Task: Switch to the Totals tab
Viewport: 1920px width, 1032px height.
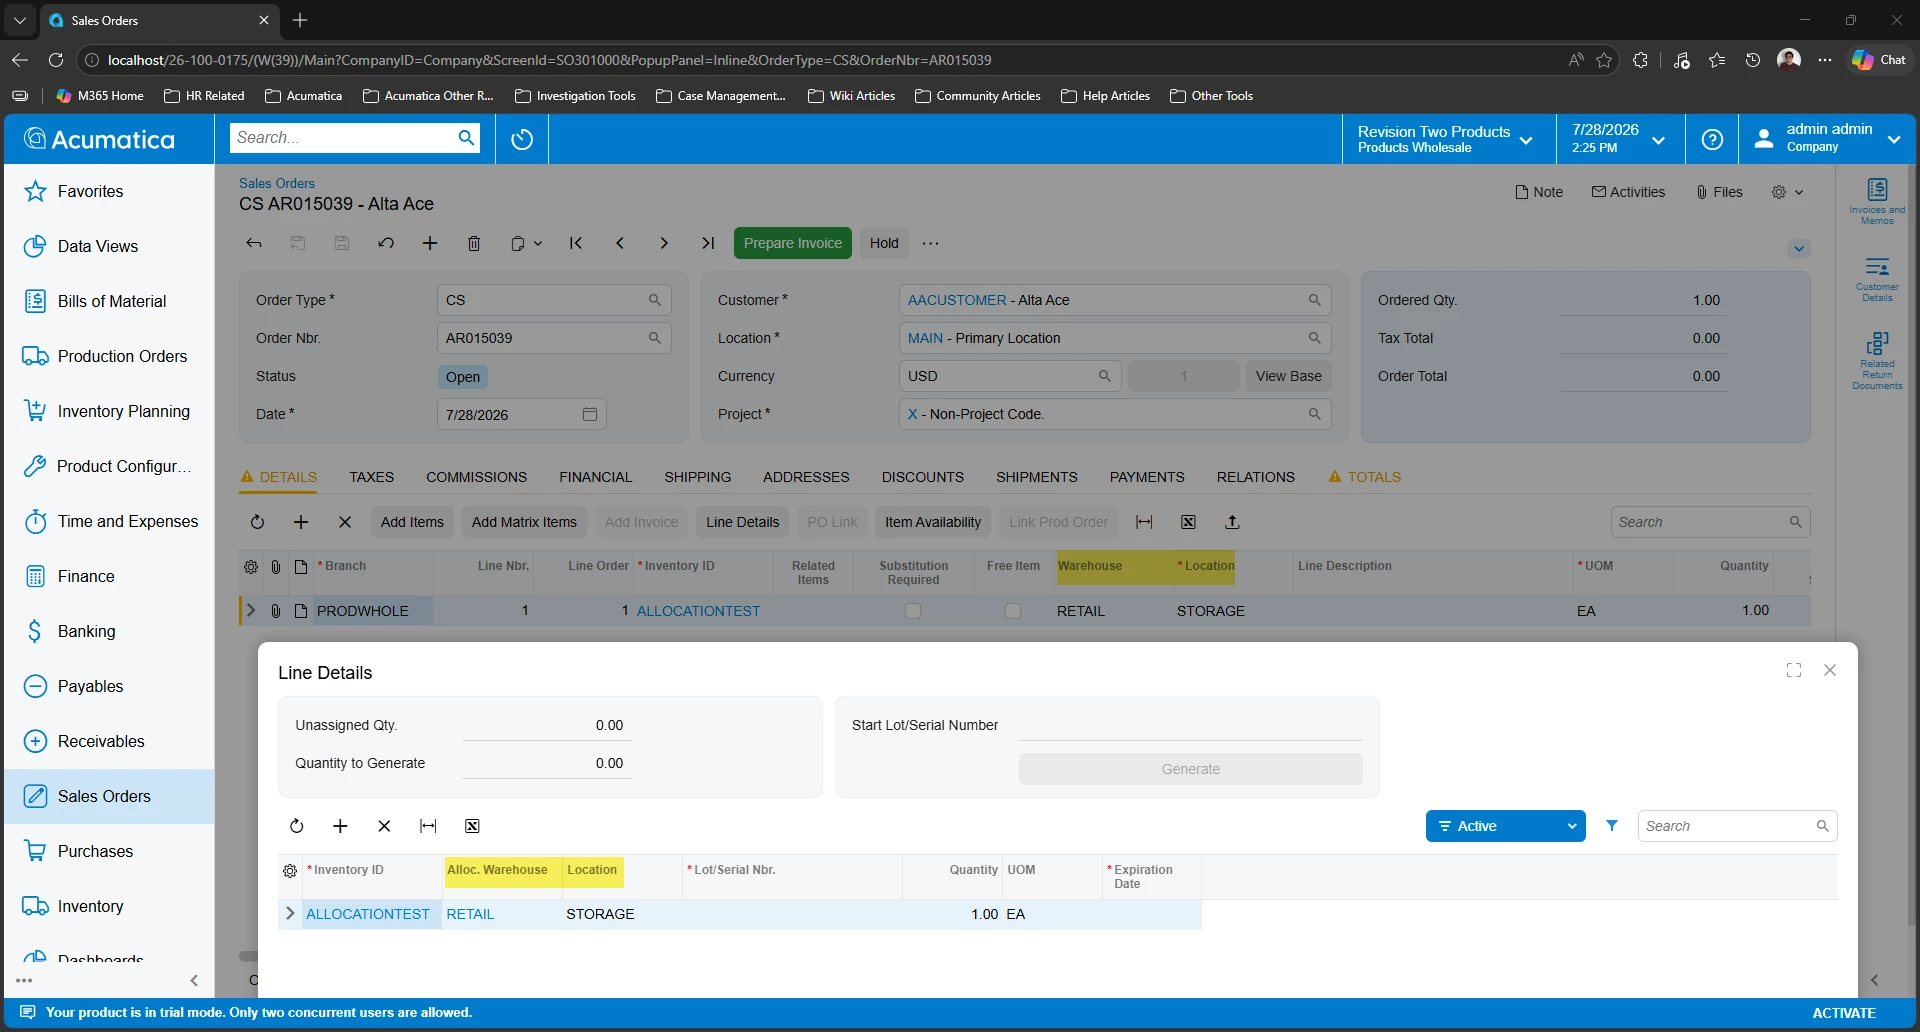Action: pyautogui.click(x=1364, y=477)
